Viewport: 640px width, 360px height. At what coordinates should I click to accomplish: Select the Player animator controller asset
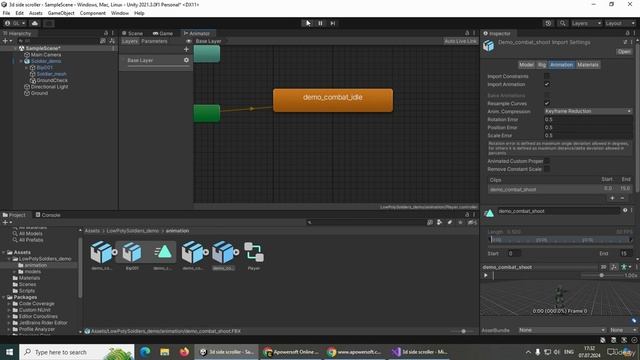click(x=253, y=256)
